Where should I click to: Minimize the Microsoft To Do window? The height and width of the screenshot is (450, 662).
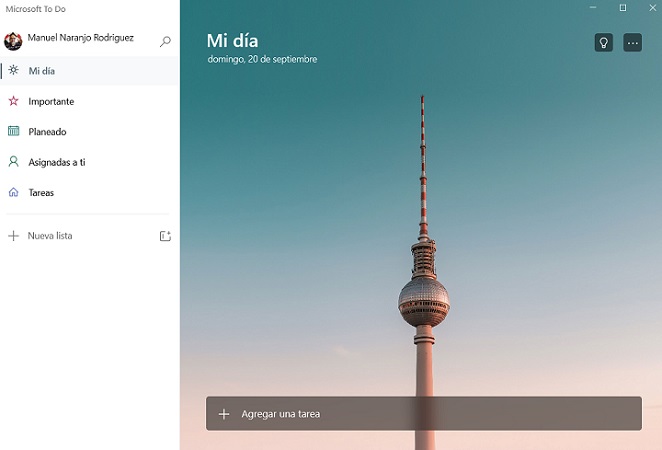point(593,8)
